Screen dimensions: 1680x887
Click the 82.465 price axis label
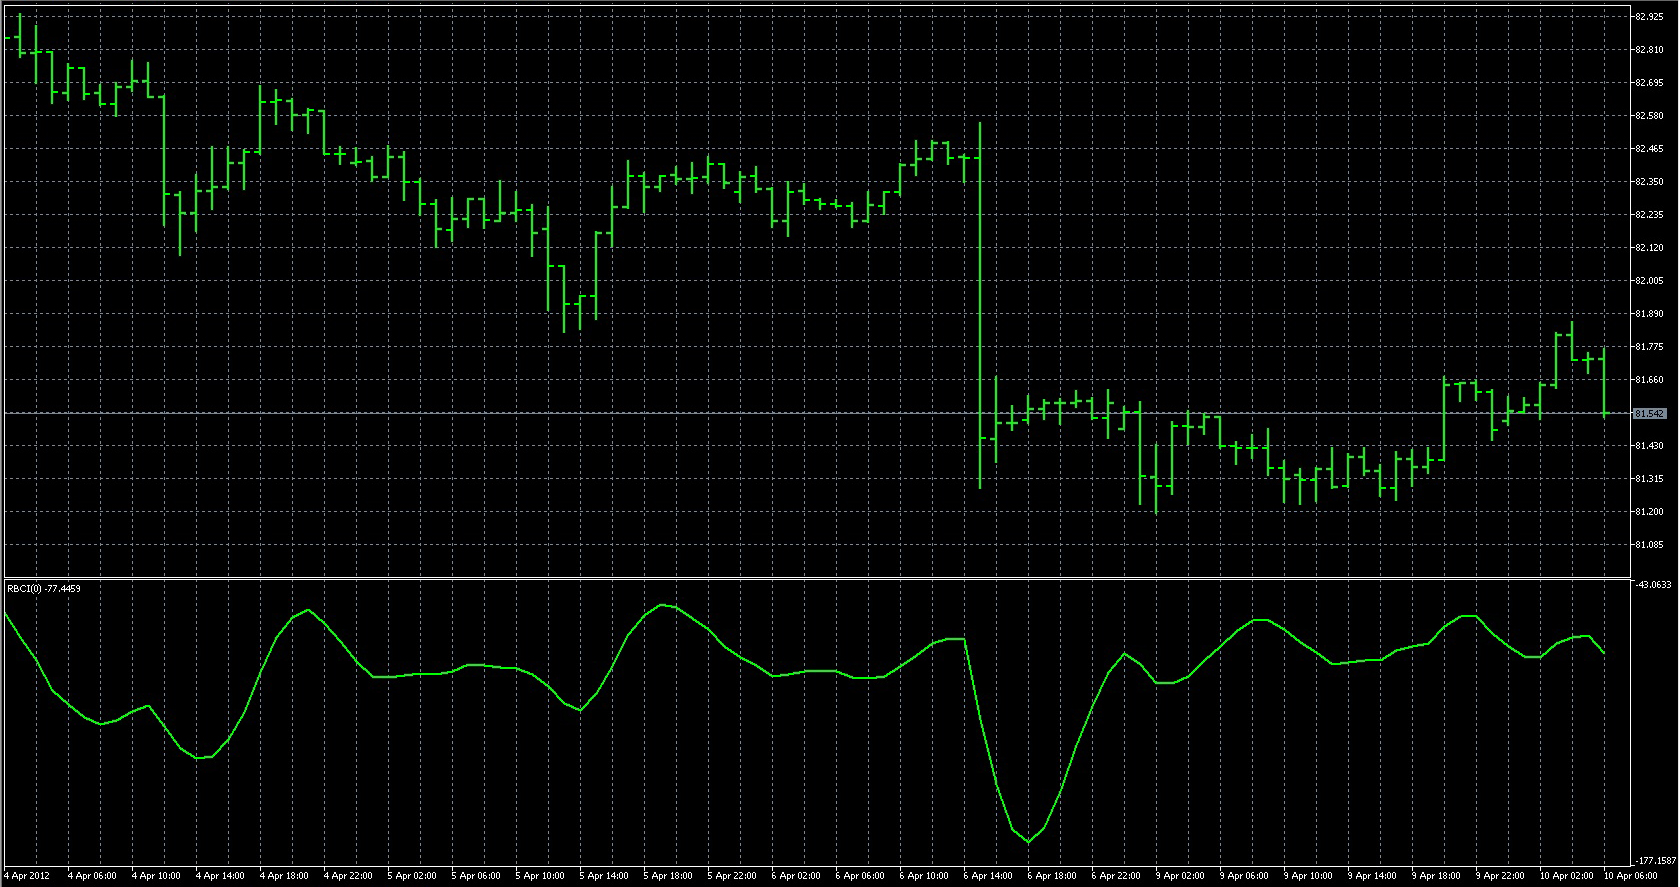click(x=1649, y=149)
